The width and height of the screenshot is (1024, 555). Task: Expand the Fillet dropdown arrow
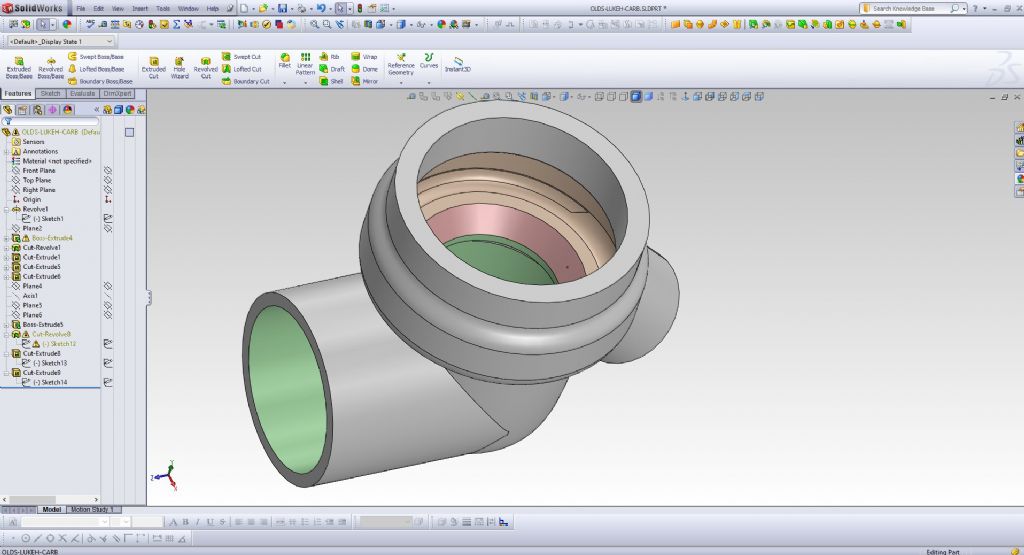point(285,82)
